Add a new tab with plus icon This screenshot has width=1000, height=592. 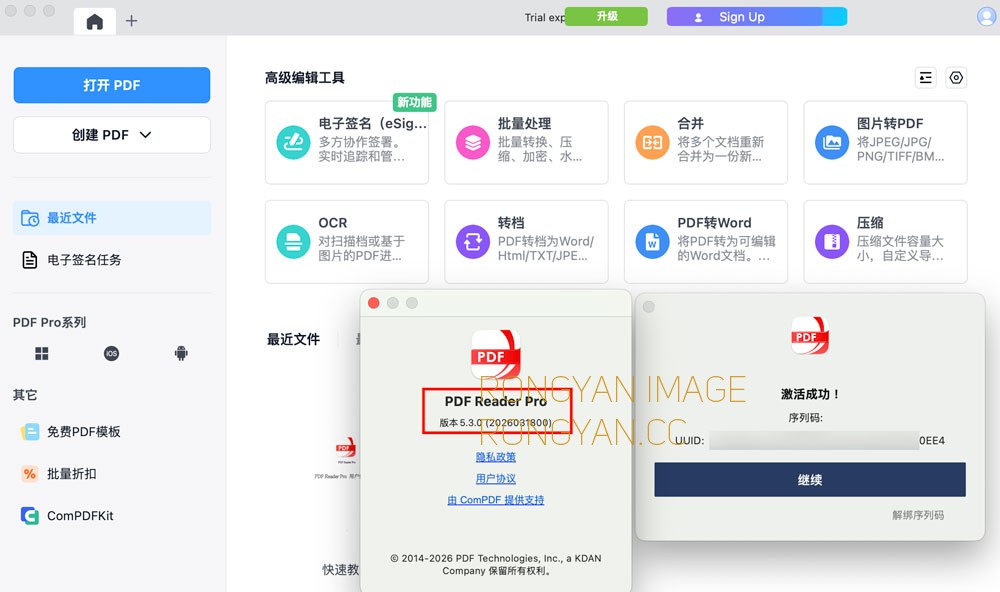131,21
